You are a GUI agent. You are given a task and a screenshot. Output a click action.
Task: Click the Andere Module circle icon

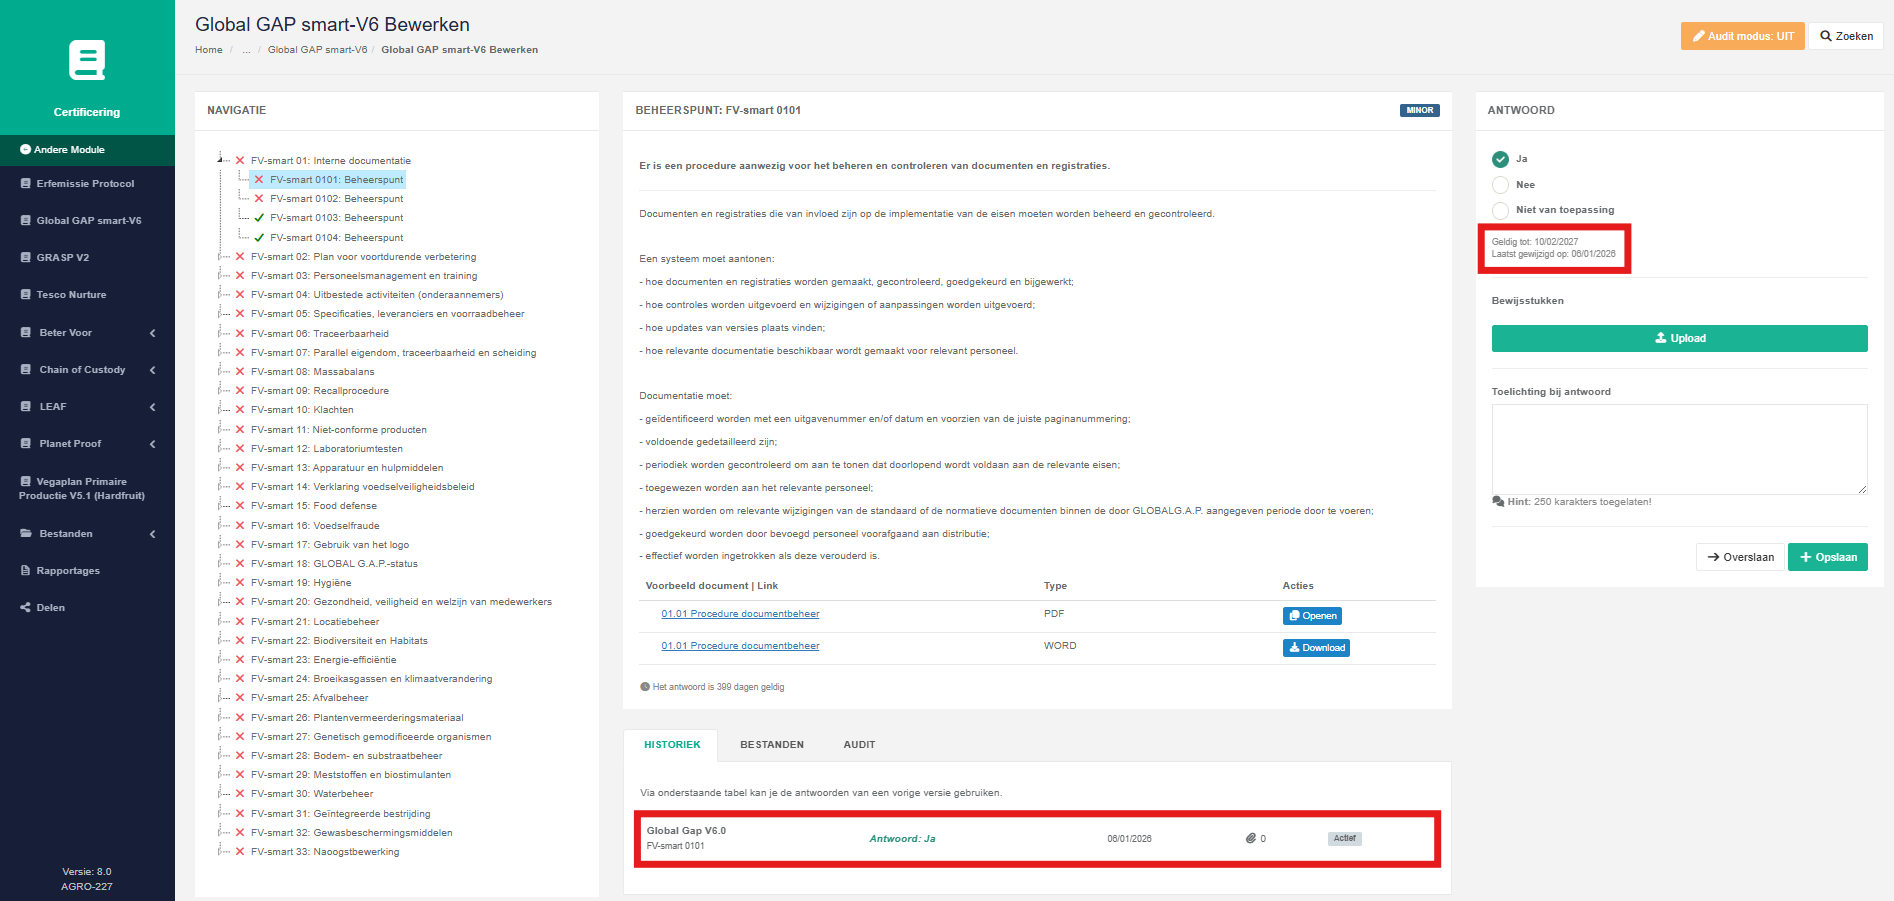pos(26,150)
